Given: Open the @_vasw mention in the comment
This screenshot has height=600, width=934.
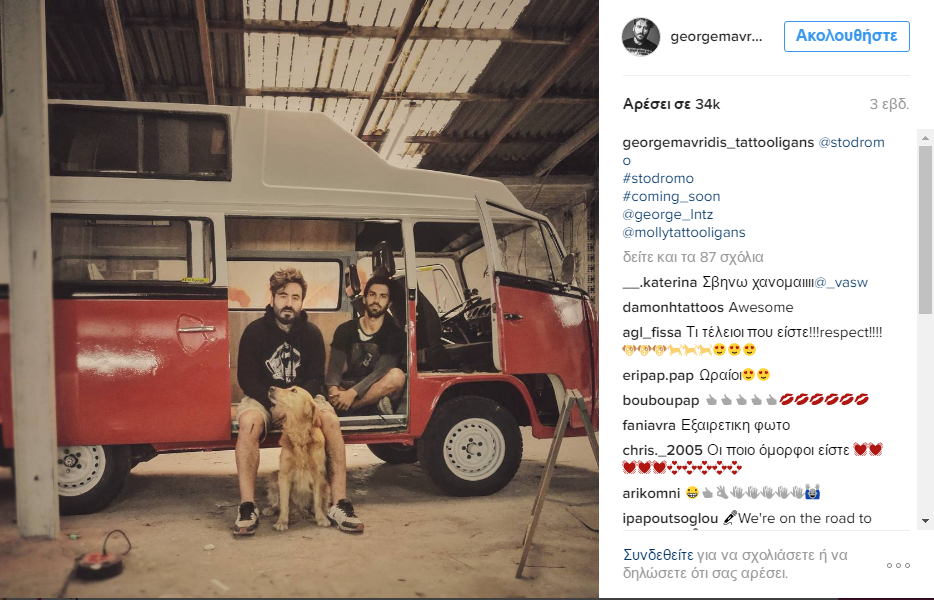Looking at the screenshot, I should pyautogui.click(x=841, y=282).
